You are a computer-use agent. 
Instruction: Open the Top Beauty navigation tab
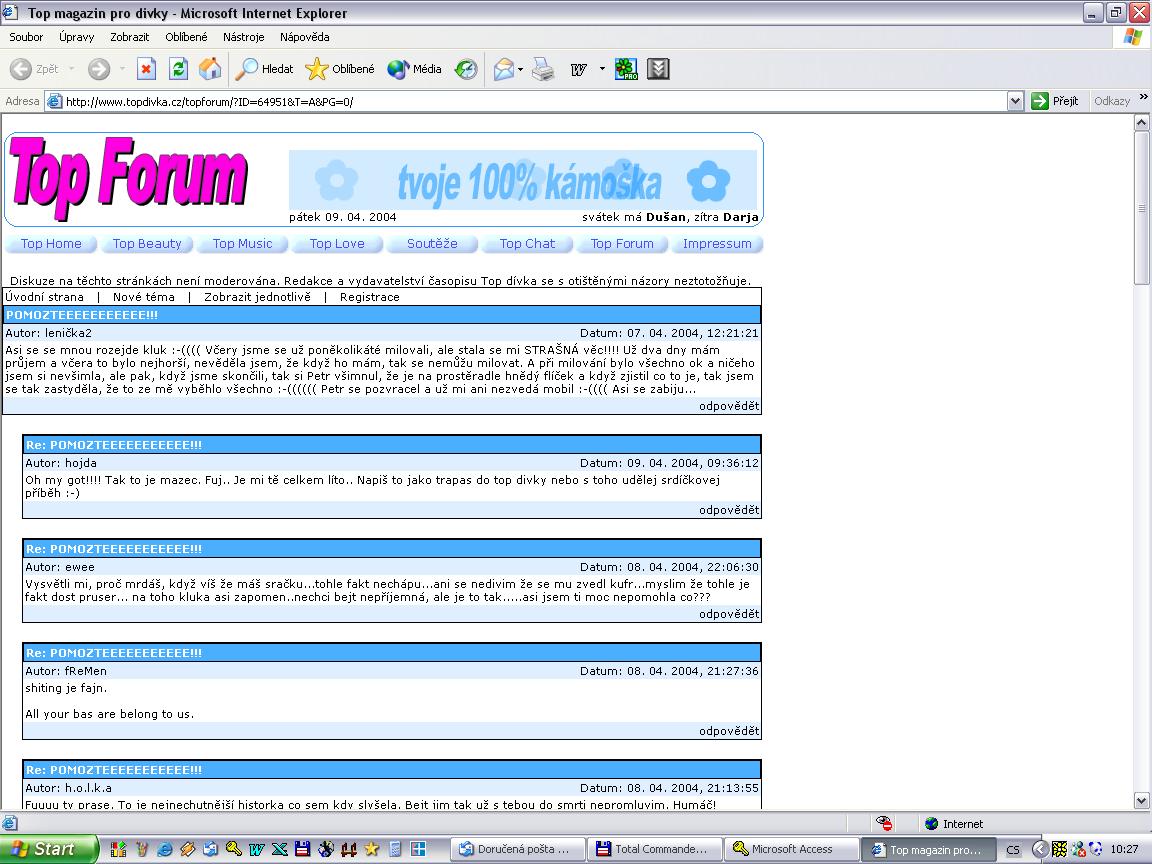(x=147, y=244)
